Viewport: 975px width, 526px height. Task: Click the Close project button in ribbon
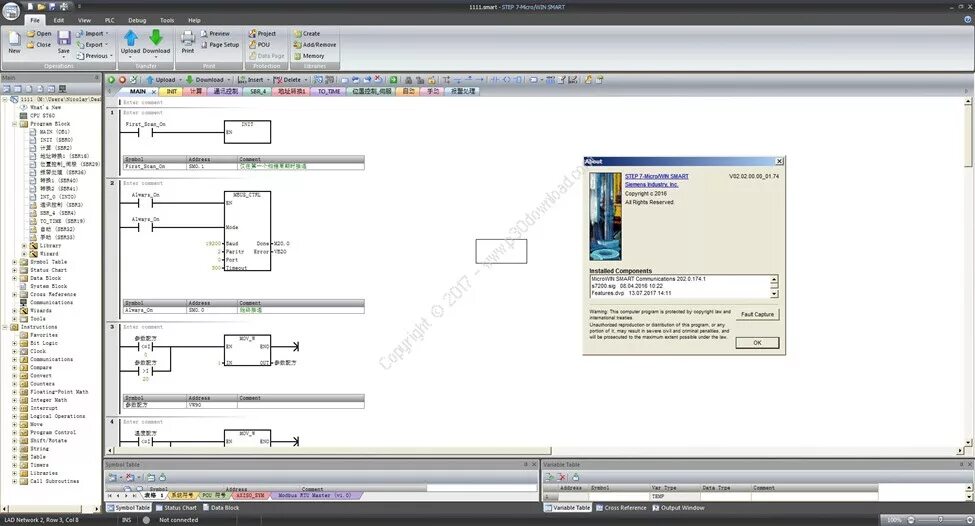pyautogui.click(x=39, y=45)
